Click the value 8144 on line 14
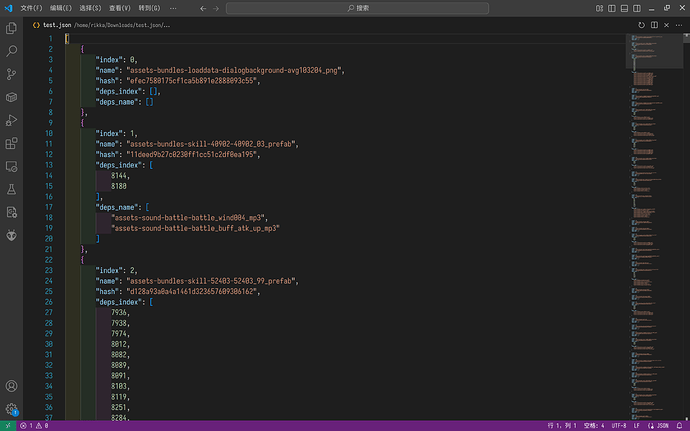This screenshot has width=690, height=431. 119,176
